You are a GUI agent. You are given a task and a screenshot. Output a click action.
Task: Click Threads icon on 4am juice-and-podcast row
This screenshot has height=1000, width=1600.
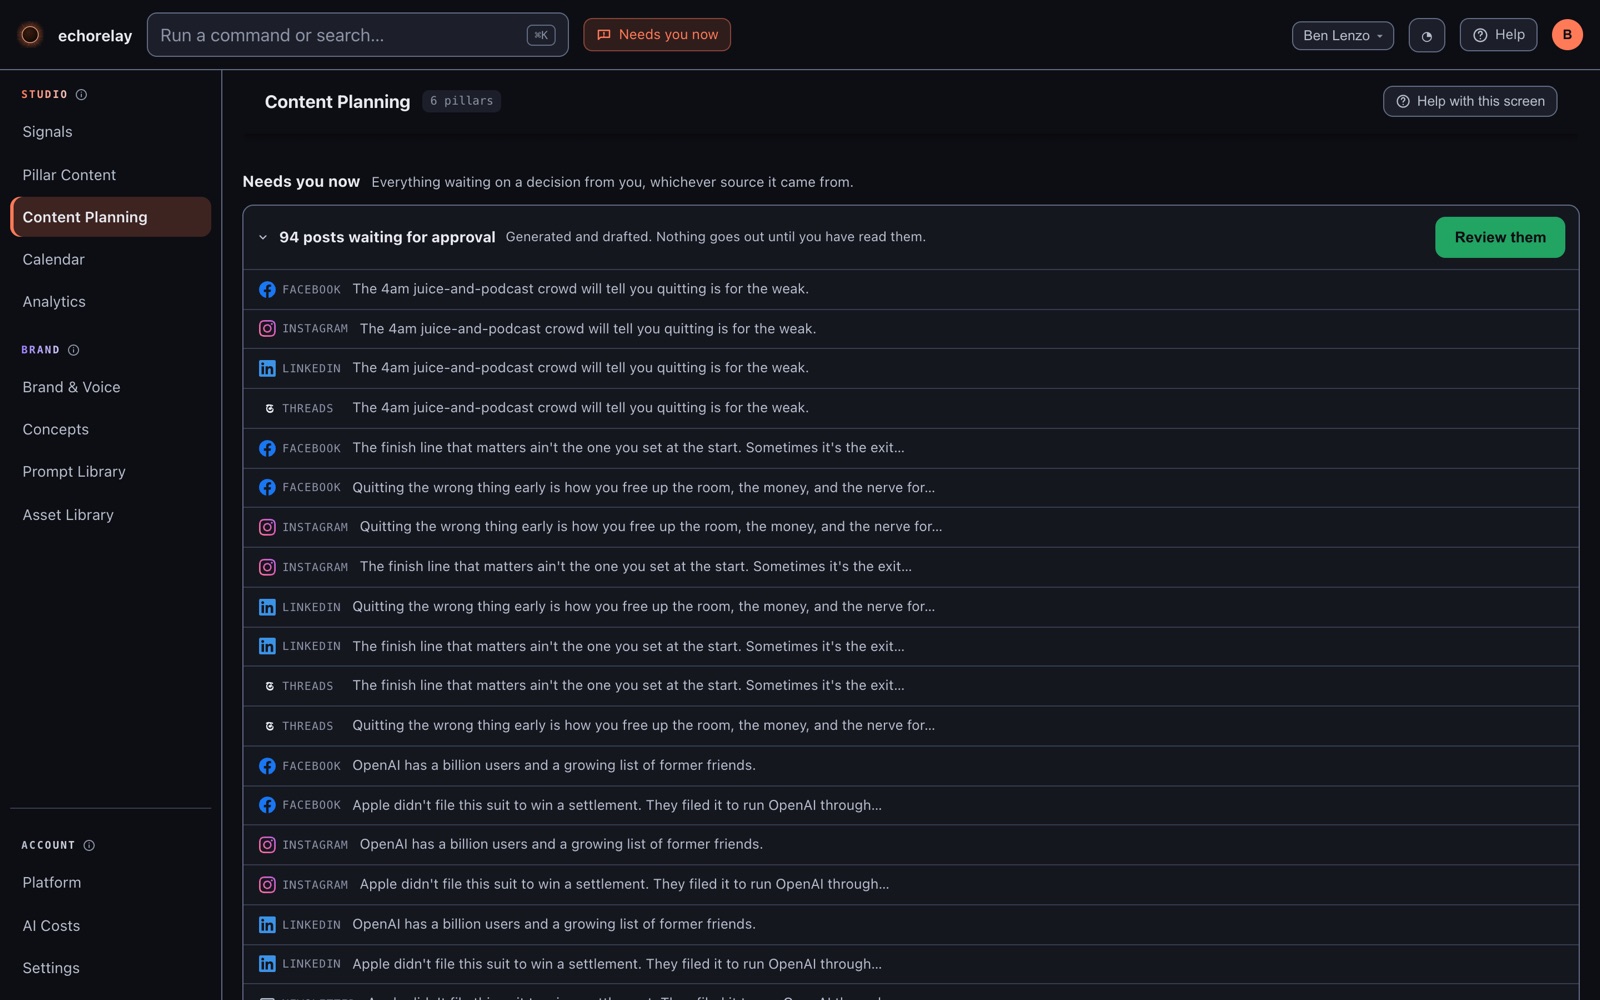click(269, 408)
